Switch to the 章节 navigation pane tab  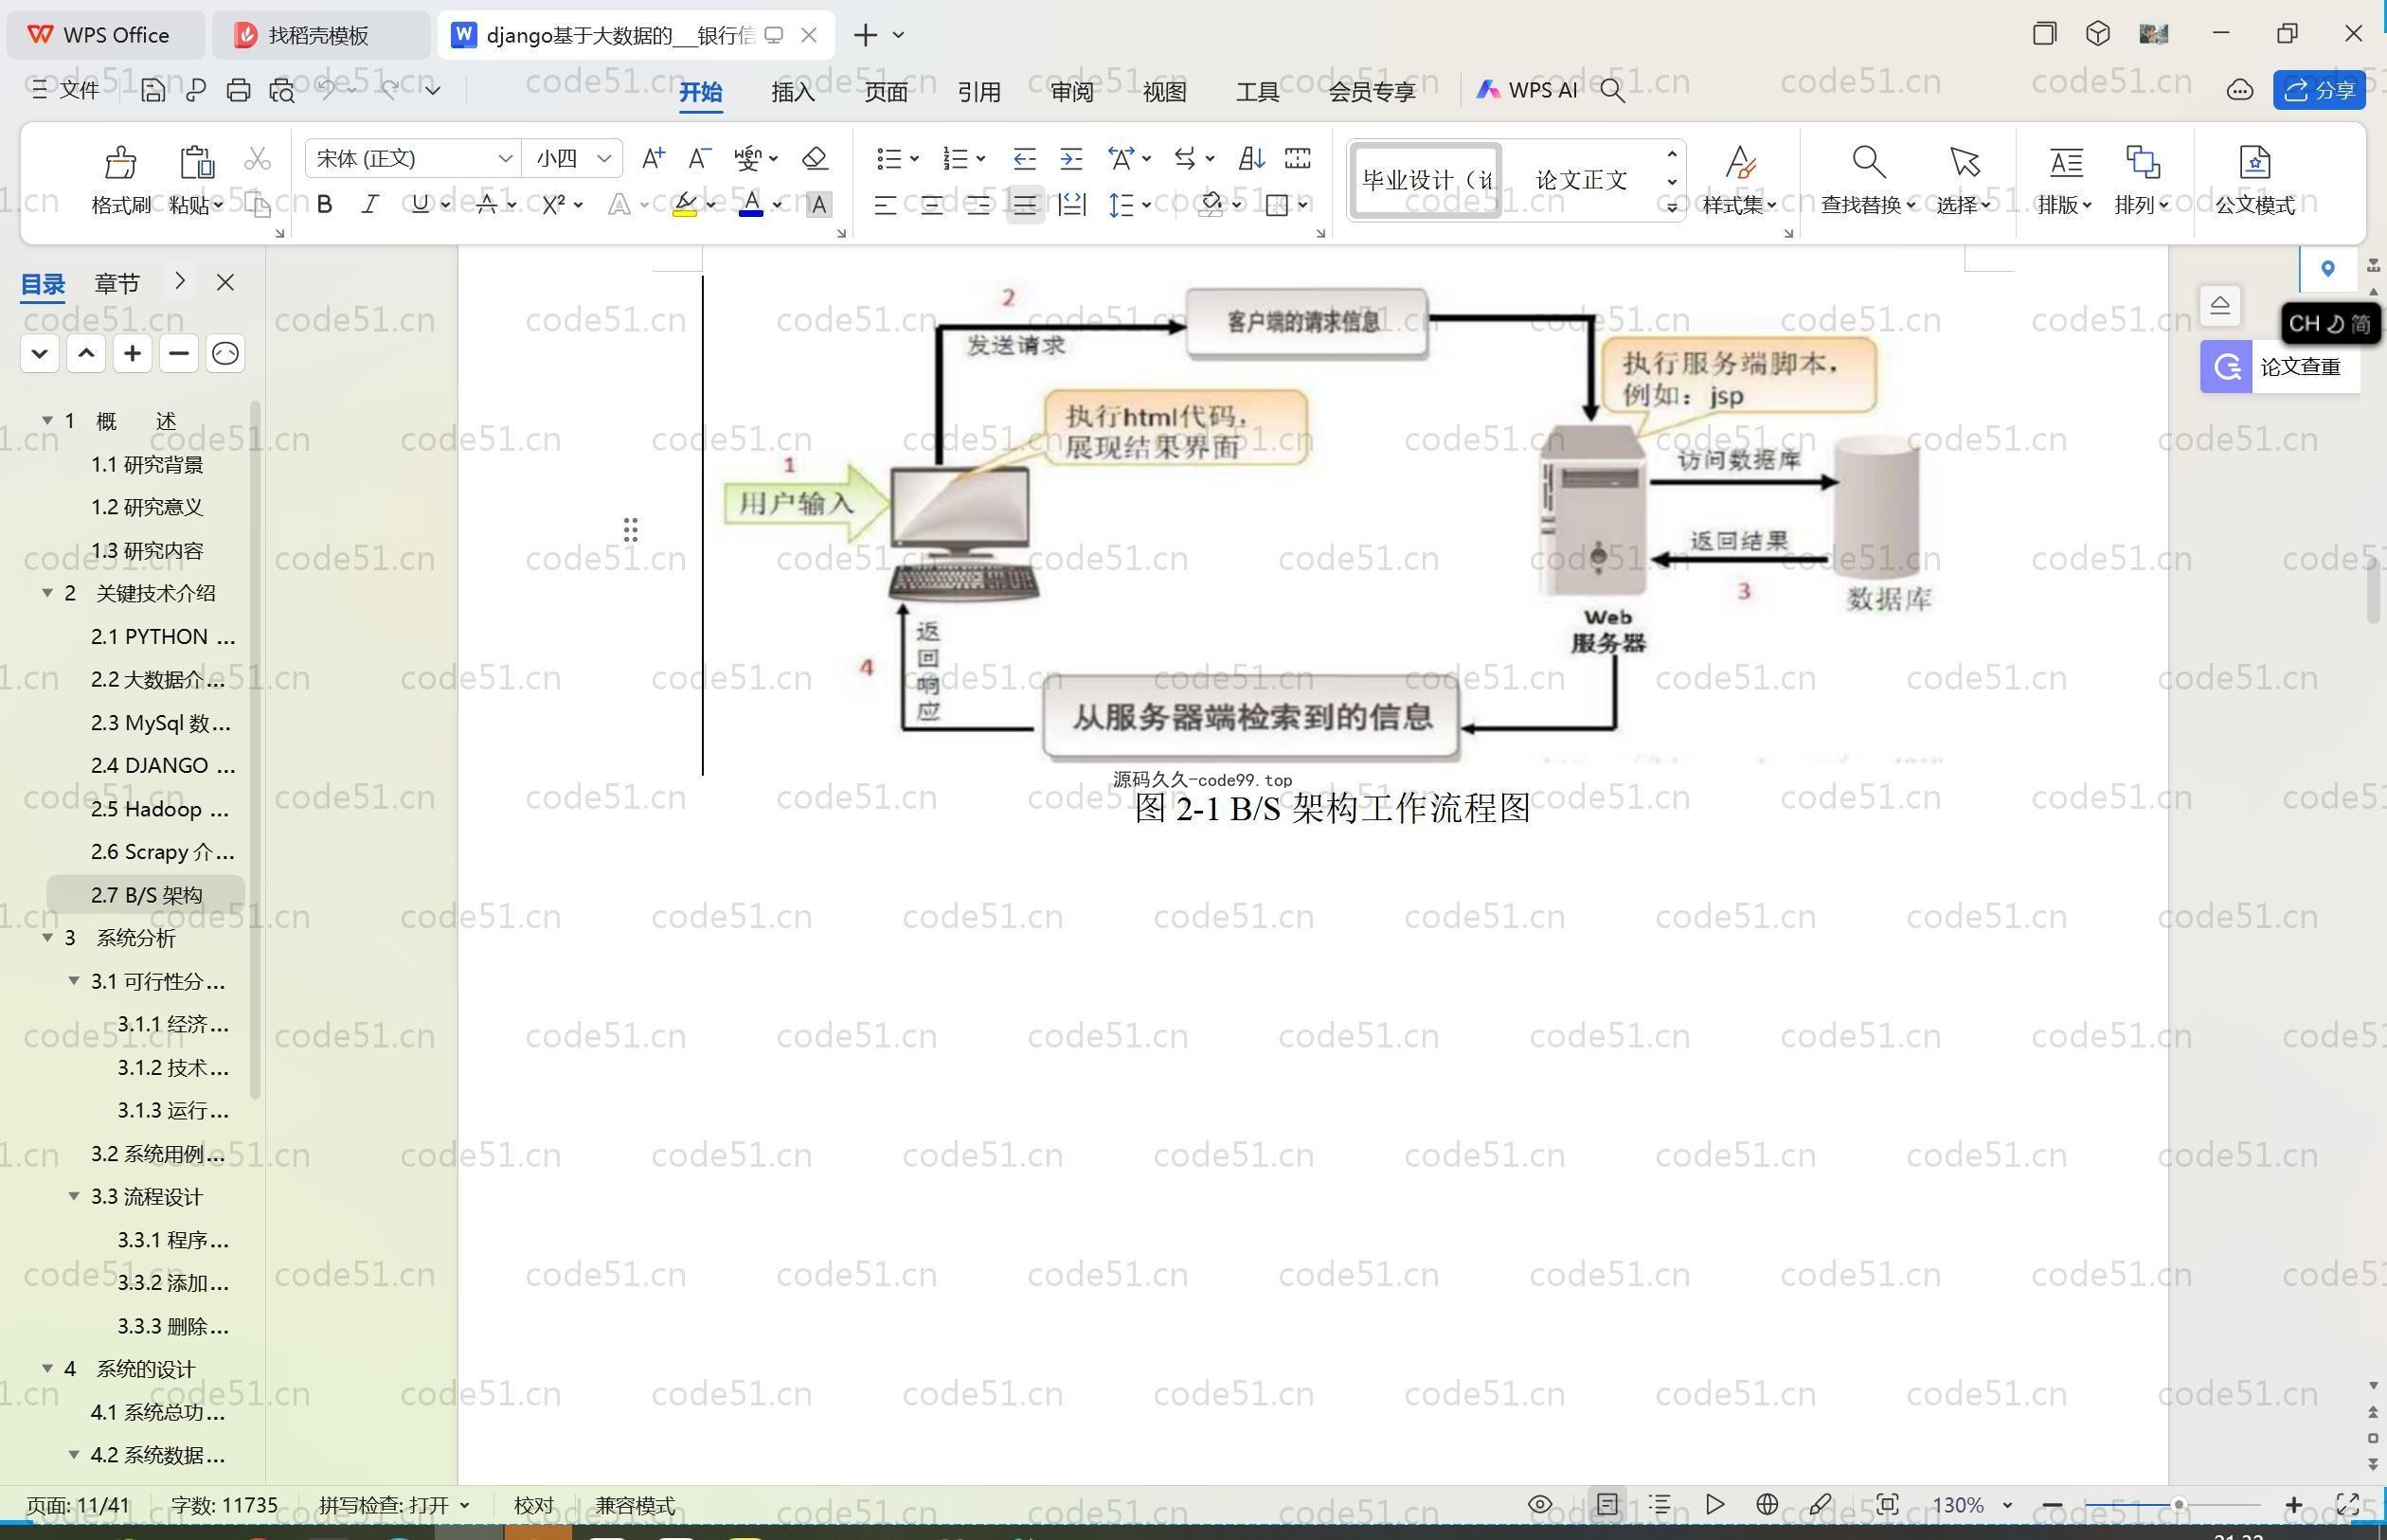(117, 284)
